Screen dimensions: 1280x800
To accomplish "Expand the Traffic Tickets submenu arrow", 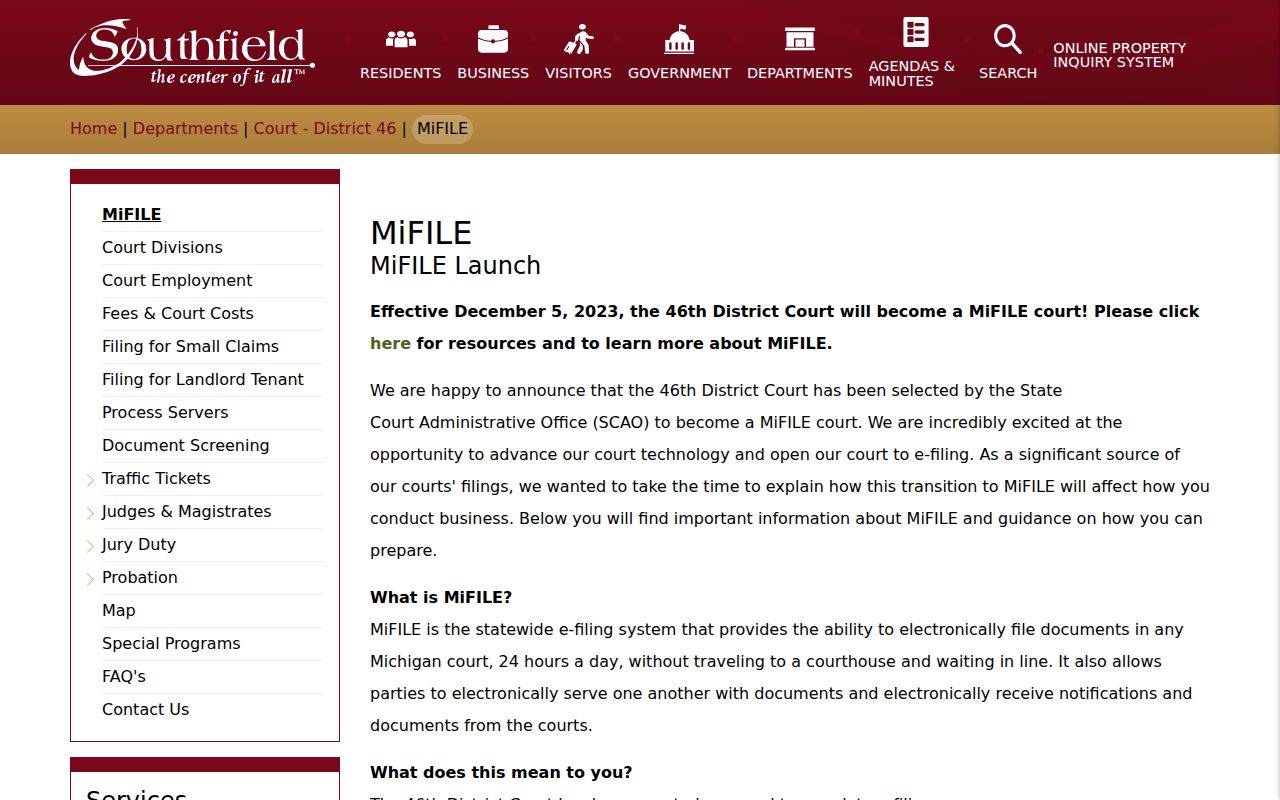I will pos(90,480).
